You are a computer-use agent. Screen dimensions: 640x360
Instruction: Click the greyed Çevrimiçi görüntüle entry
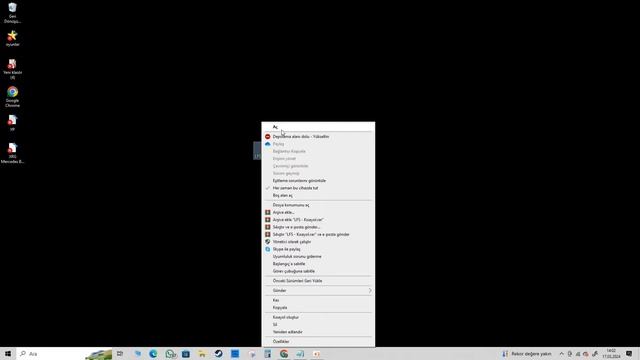[x=318, y=166]
